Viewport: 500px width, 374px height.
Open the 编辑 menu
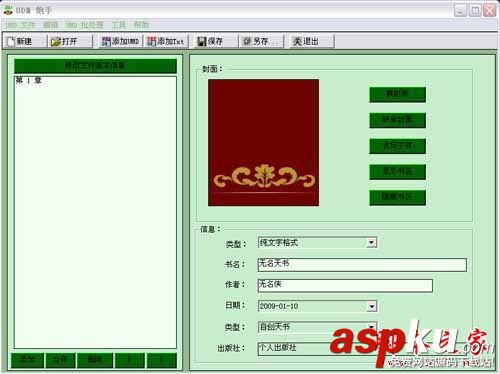[51, 25]
